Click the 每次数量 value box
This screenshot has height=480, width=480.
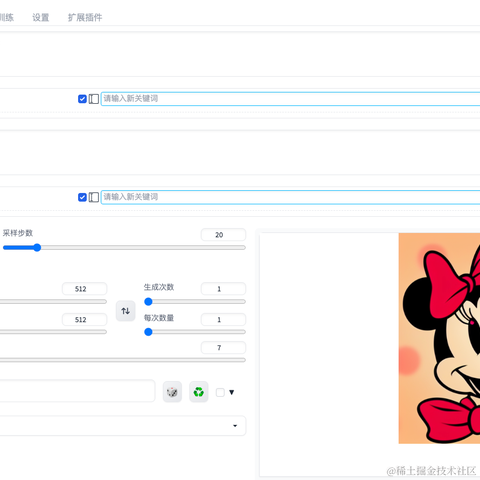(x=223, y=319)
